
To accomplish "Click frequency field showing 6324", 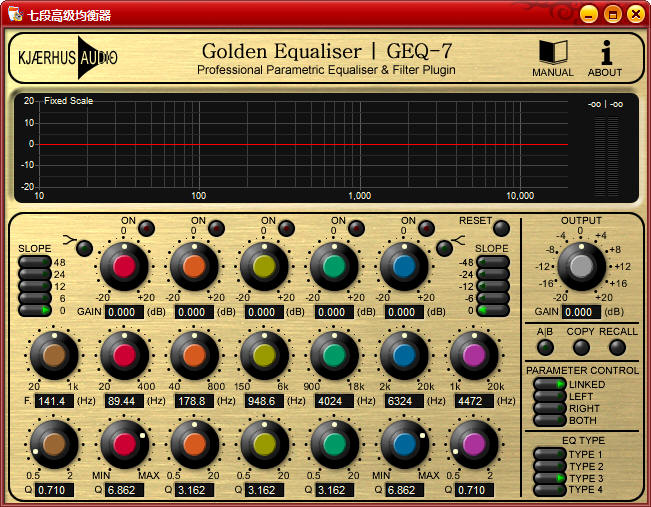I will 404,401.
